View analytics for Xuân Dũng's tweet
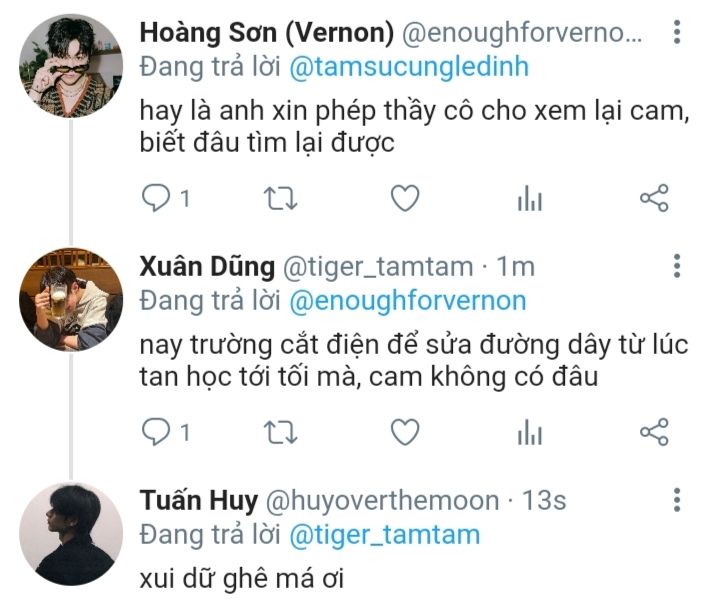Screen dimensions: 719x611 click(x=529, y=432)
